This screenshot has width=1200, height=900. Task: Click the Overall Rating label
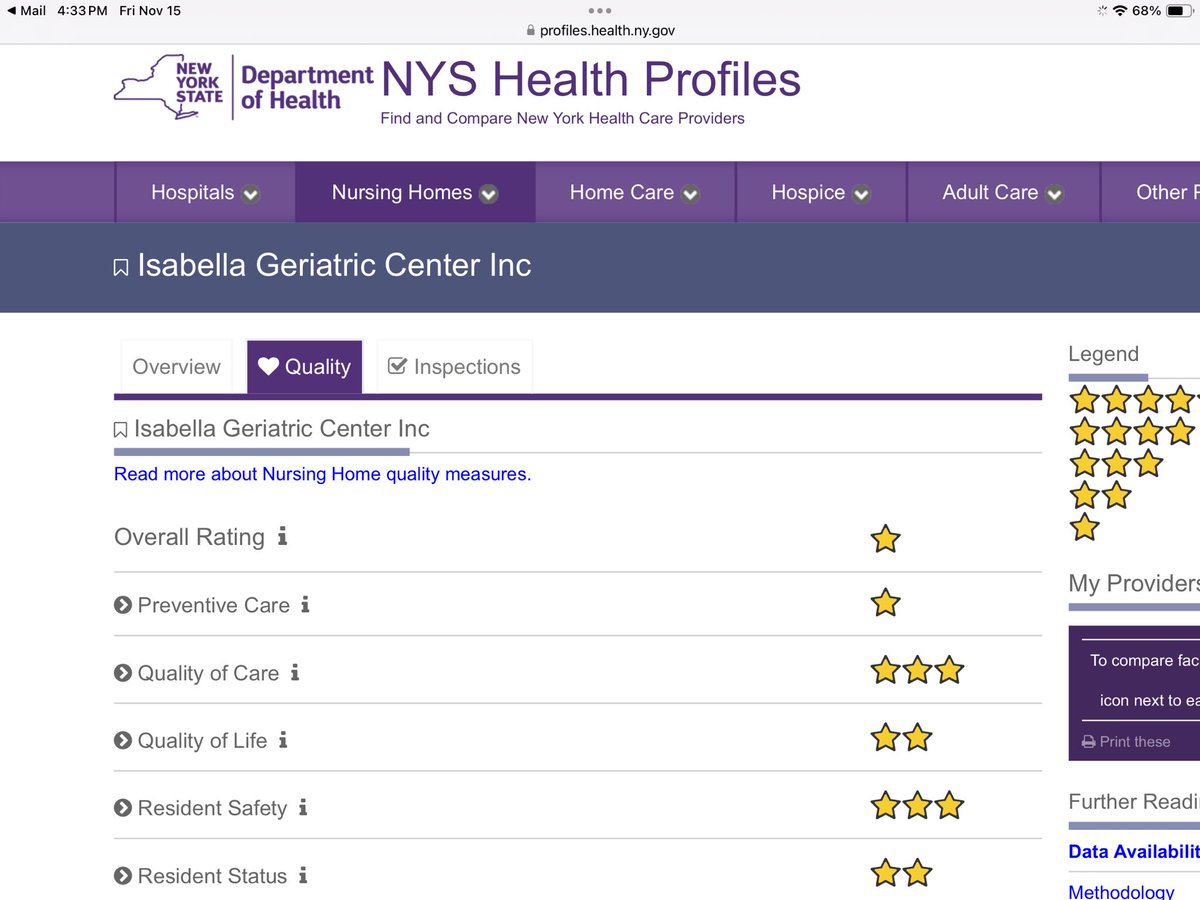pyautogui.click(x=189, y=537)
